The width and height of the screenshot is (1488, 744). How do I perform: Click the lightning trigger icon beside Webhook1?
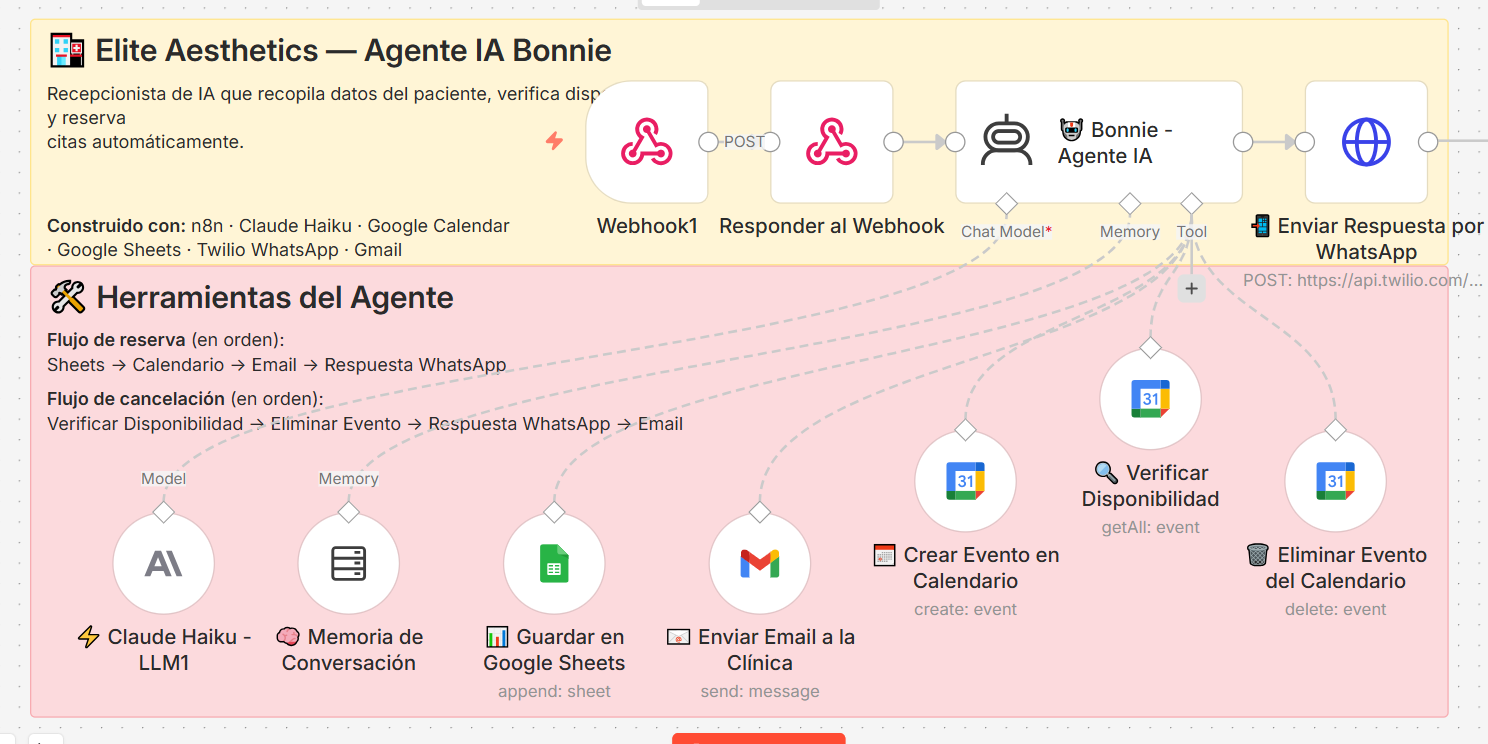click(x=554, y=141)
